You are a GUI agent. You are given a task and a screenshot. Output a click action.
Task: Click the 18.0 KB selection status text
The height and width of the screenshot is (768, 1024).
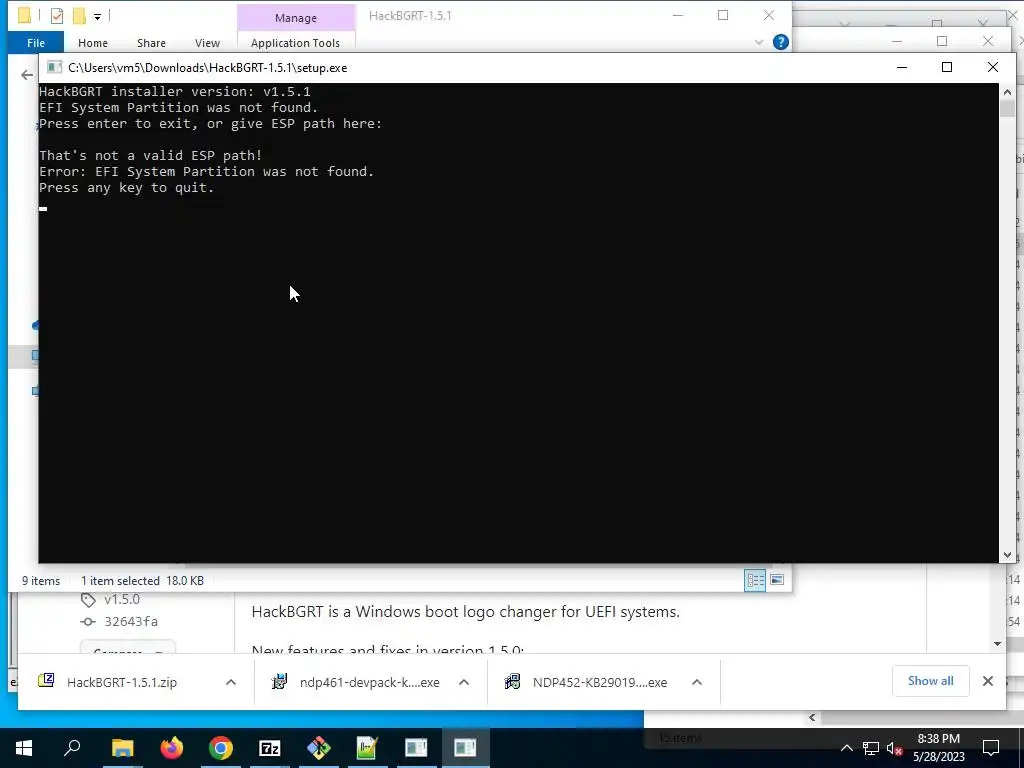pyautogui.click(x=185, y=581)
